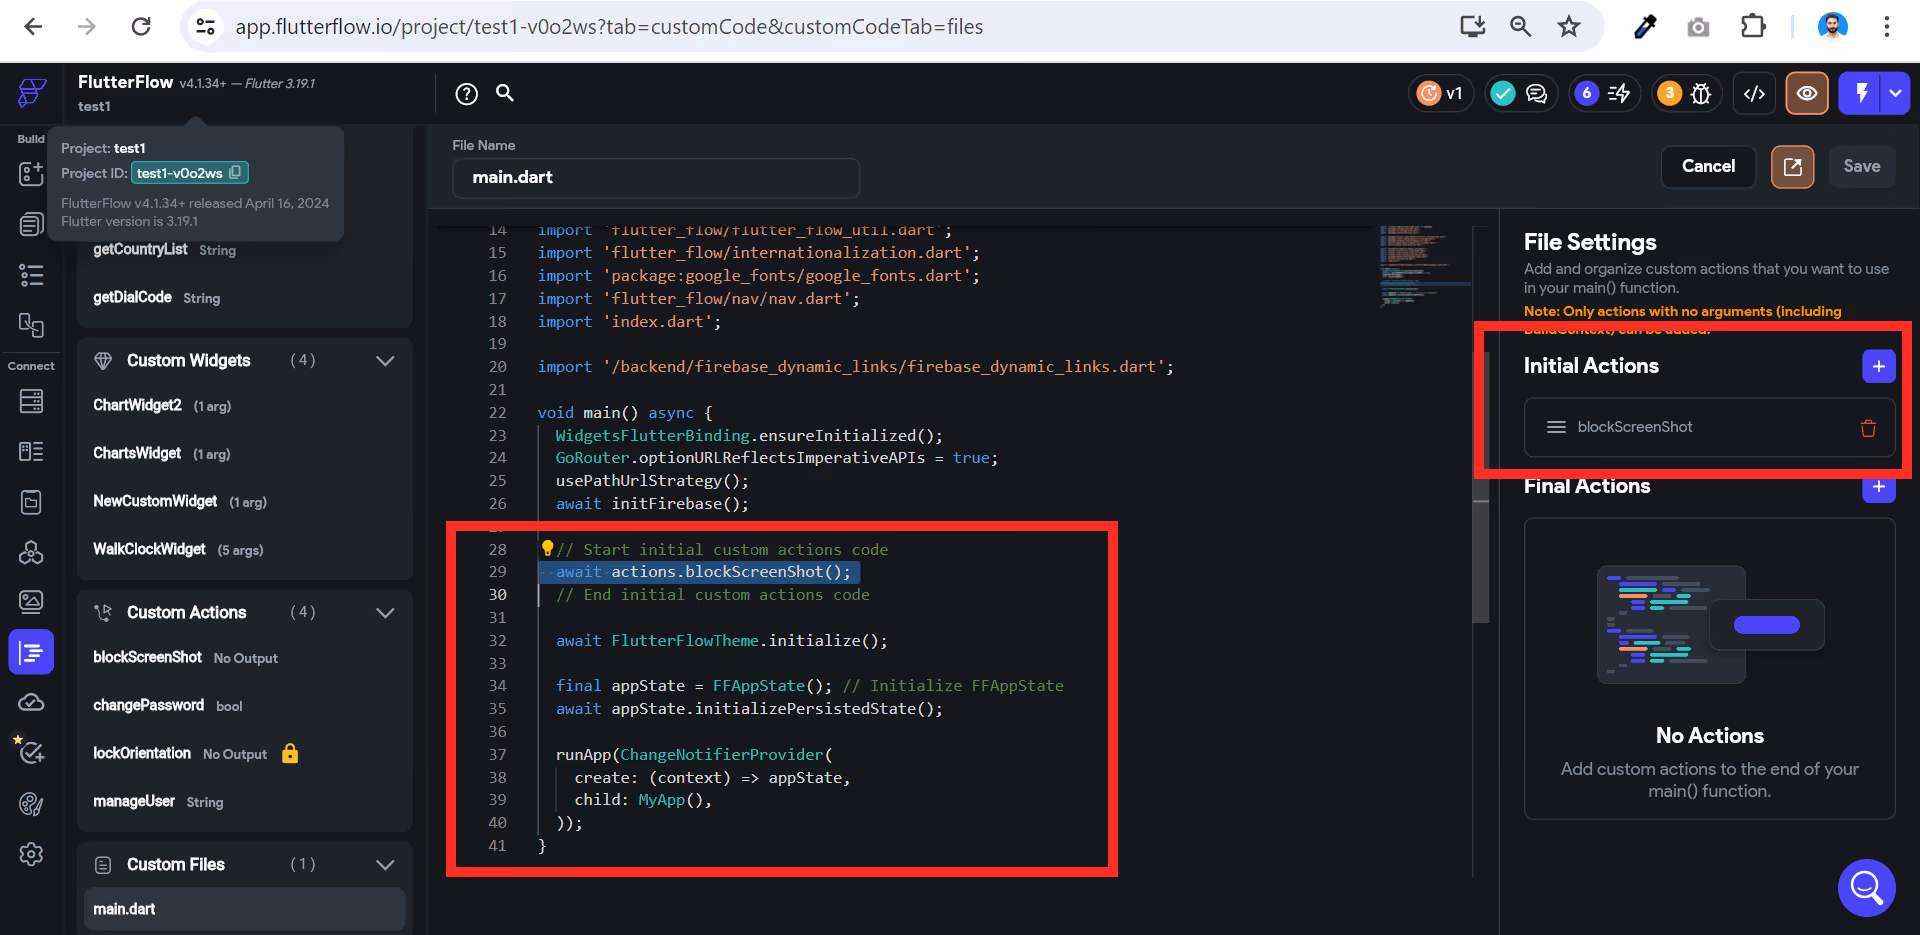The height and width of the screenshot is (935, 1920).
Task: Open the developer code view icon
Action: pyautogui.click(x=1754, y=93)
